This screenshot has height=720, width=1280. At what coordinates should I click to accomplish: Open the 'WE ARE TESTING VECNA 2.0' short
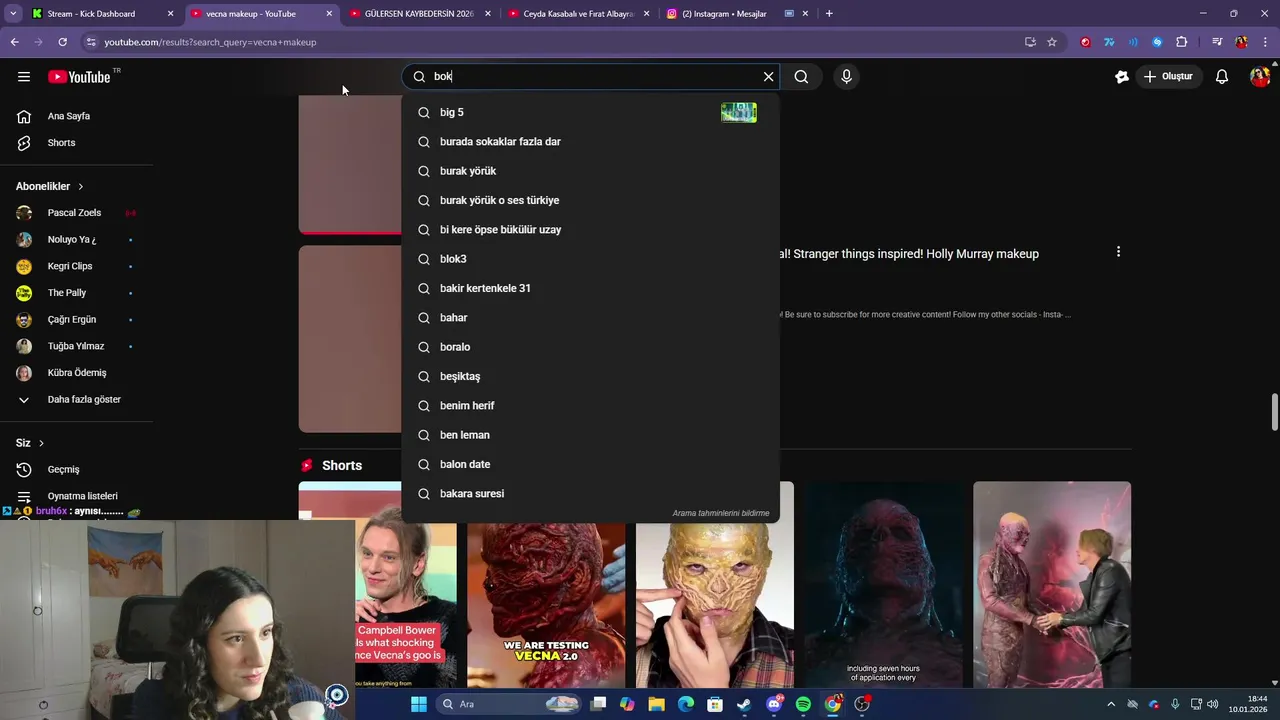pos(546,603)
